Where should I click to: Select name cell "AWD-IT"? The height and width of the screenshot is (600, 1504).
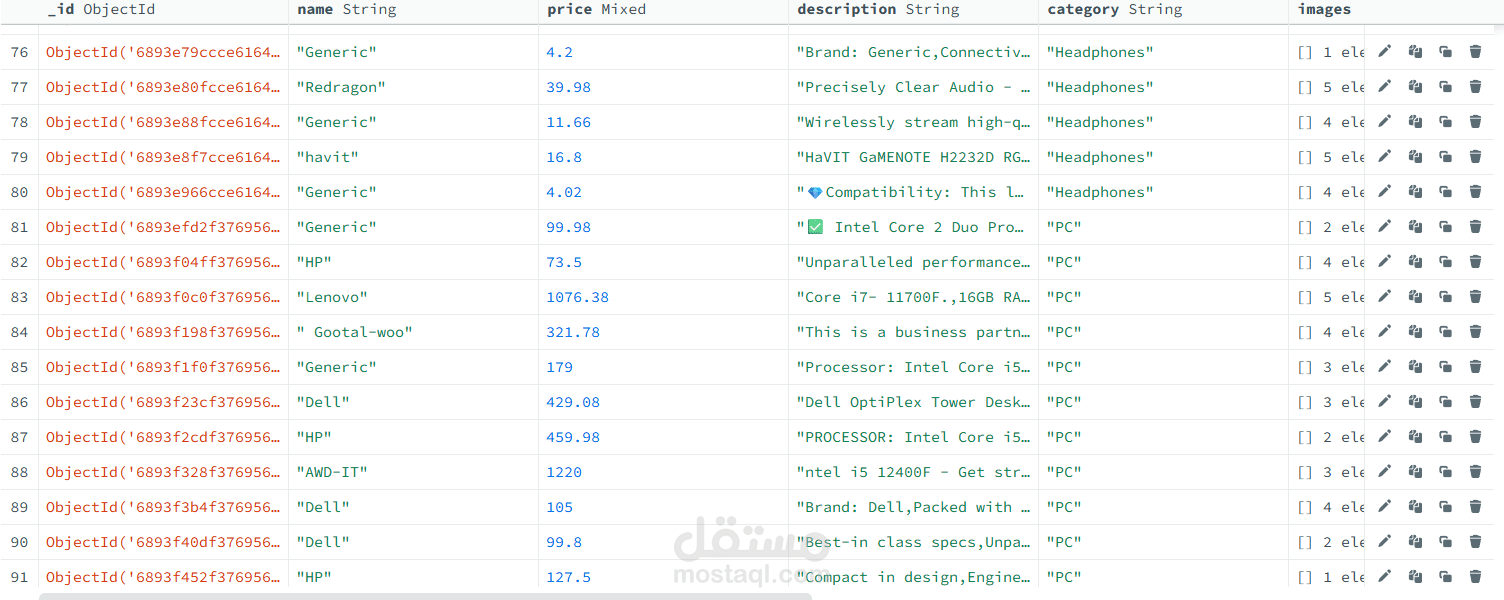click(332, 472)
